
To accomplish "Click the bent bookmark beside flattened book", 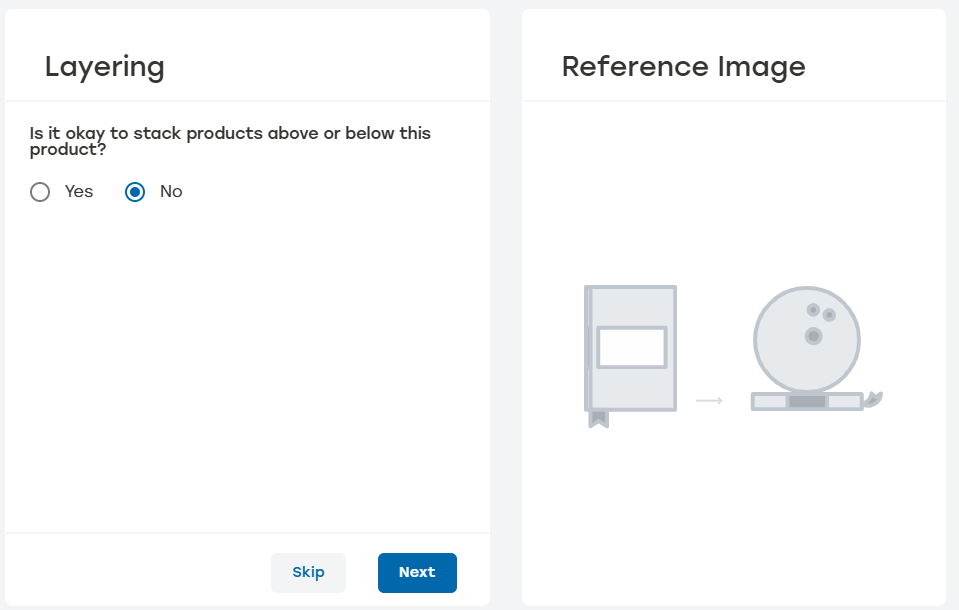I will coord(874,400).
